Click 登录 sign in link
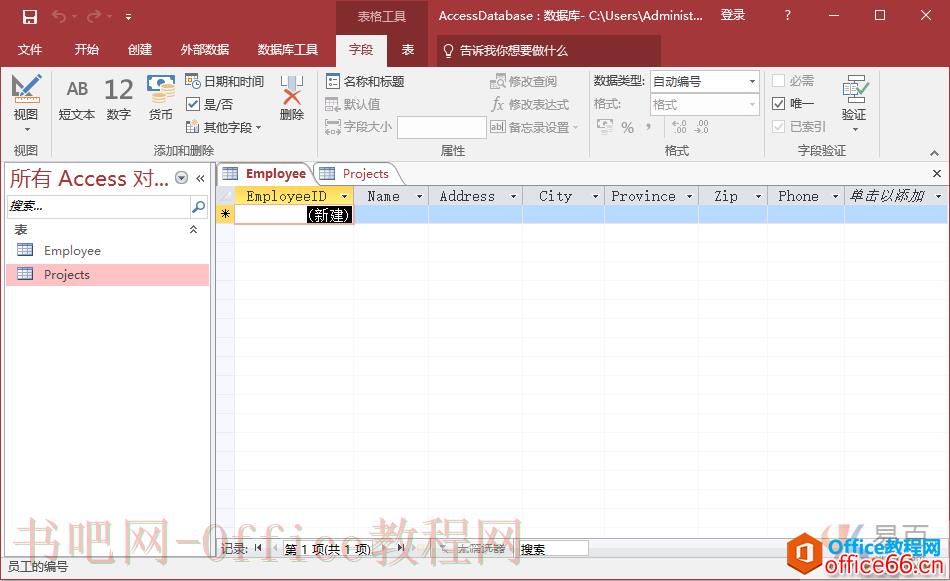 (732, 15)
